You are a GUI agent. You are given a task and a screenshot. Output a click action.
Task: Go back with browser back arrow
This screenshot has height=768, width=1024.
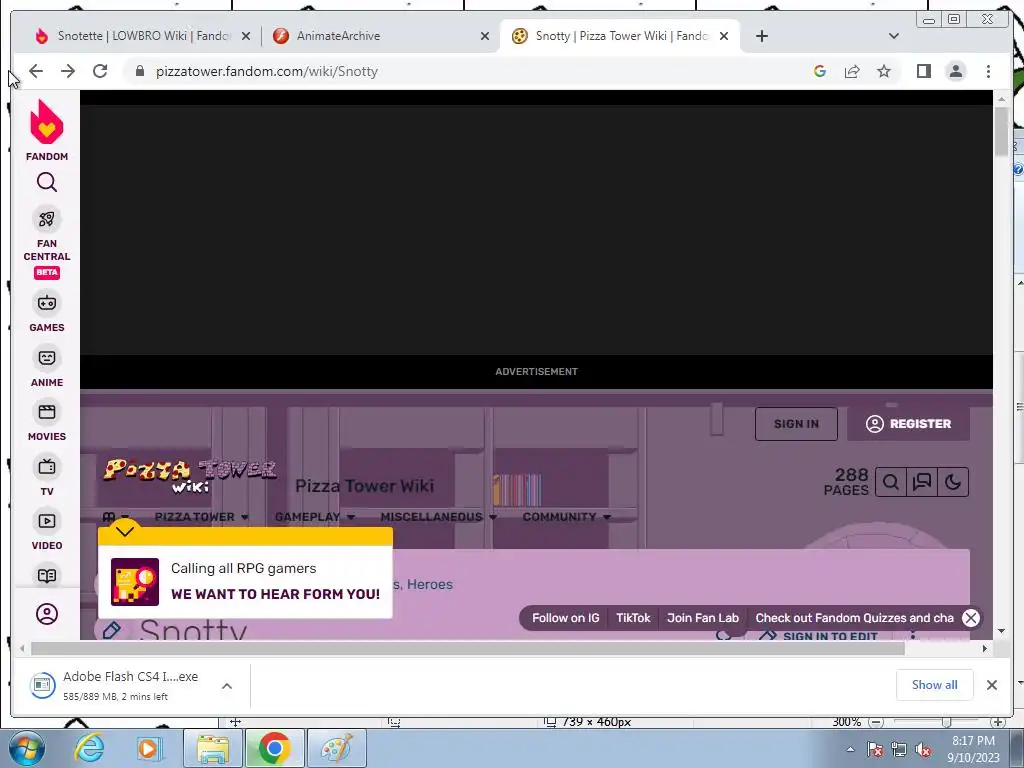tap(36, 71)
